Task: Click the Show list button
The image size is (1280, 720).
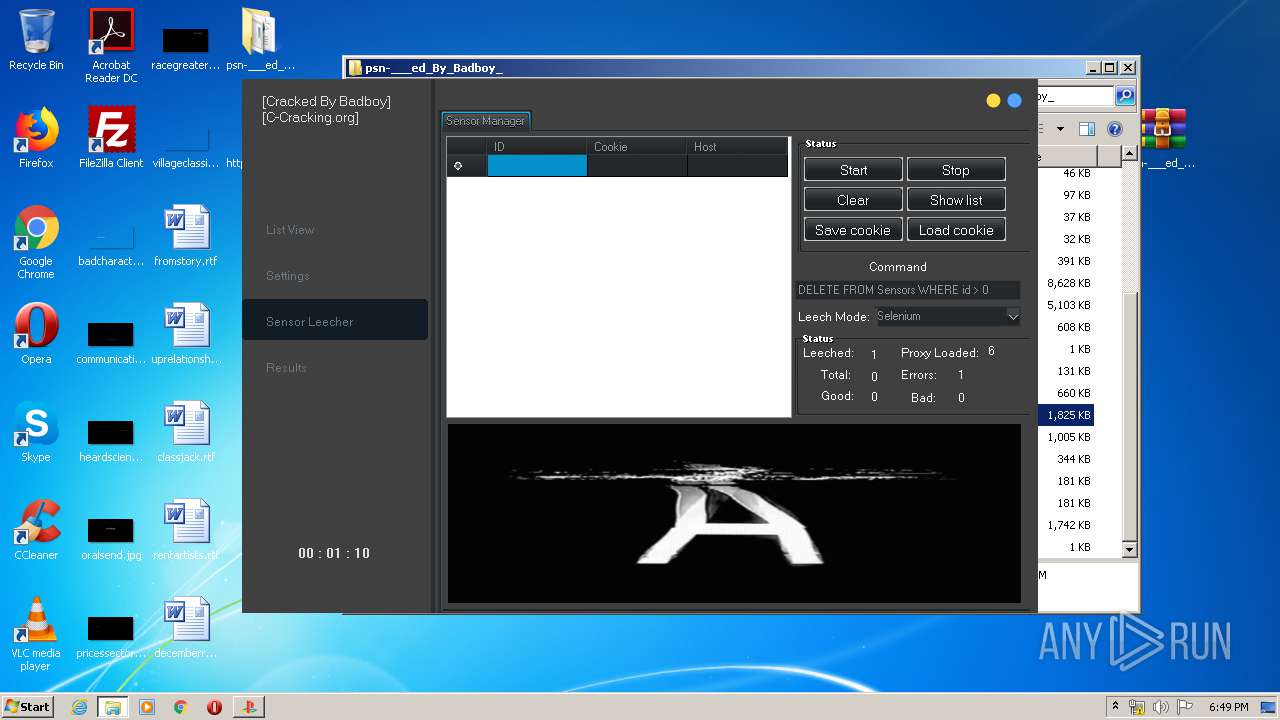Action: [x=956, y=200]
